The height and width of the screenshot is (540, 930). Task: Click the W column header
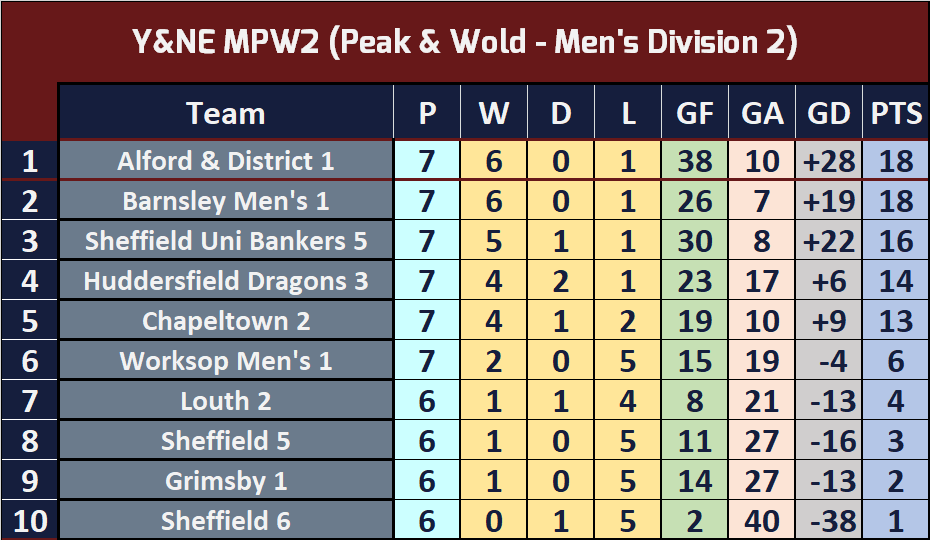pos(494,113)
